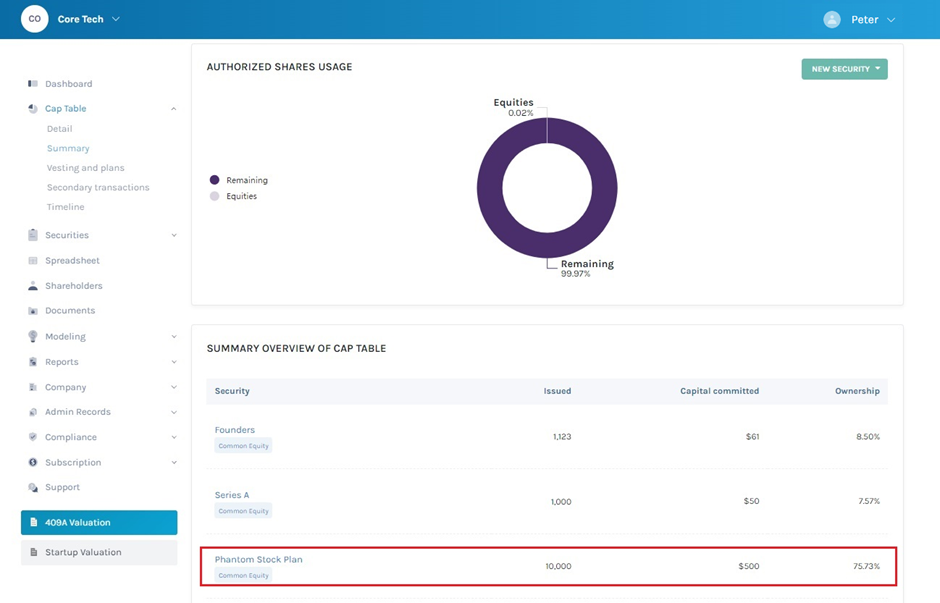940x603 pixels.
Task: Expand the Reports submenu chevron
Action: point(174,362)
